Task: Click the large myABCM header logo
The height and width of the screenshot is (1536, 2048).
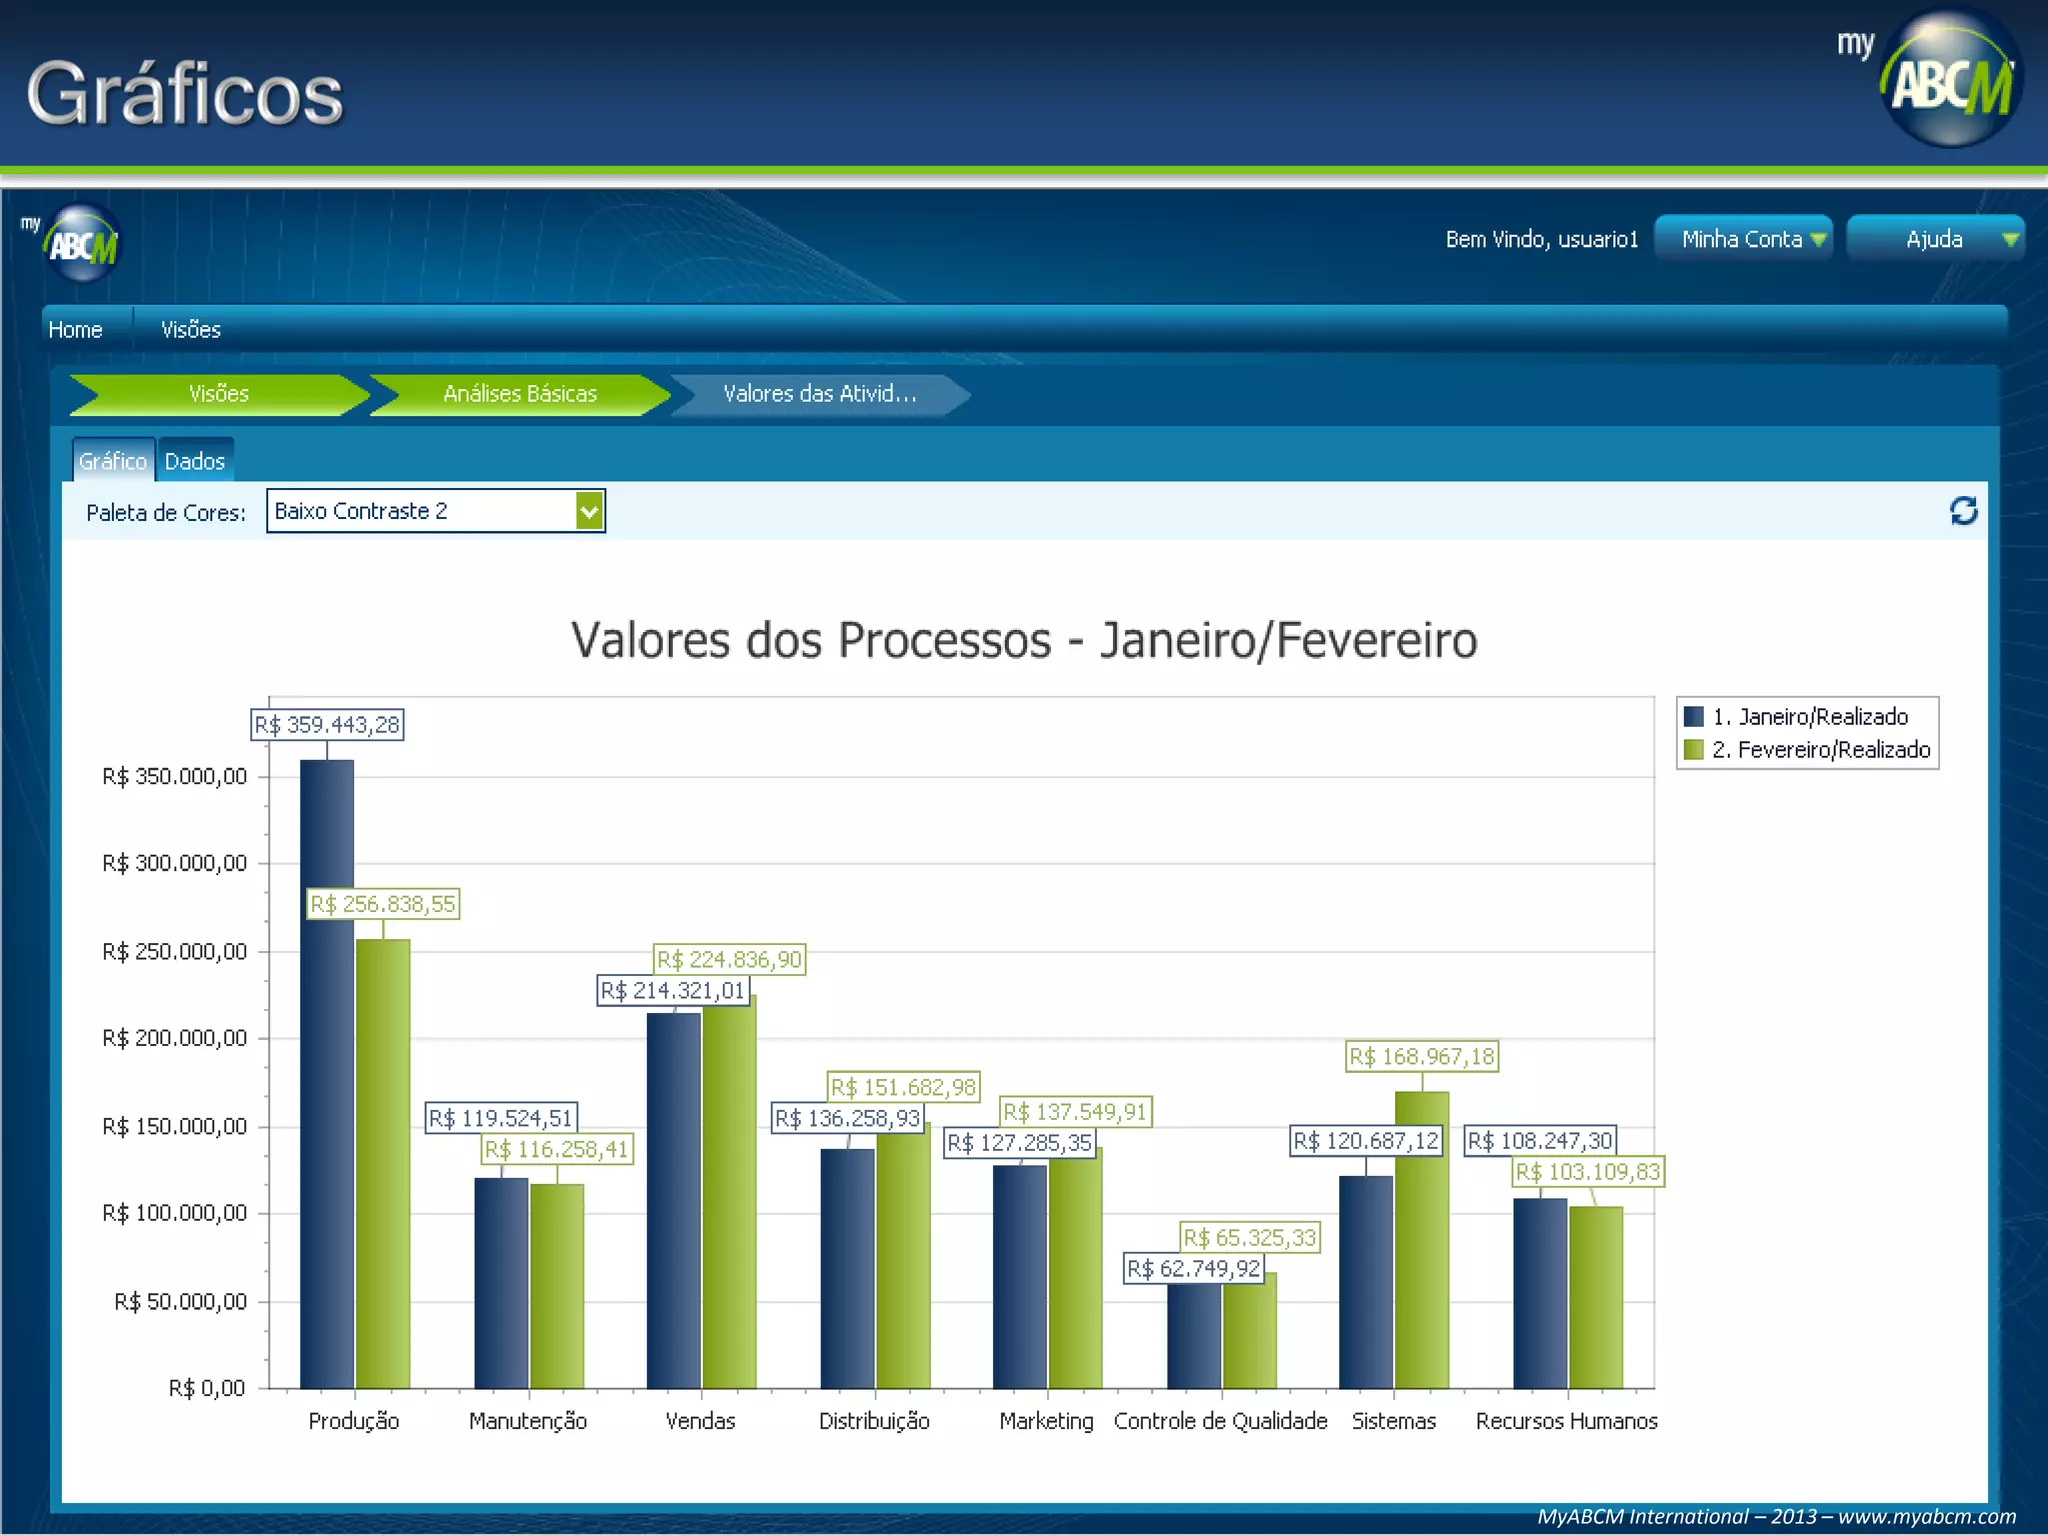Action: 1949,80
